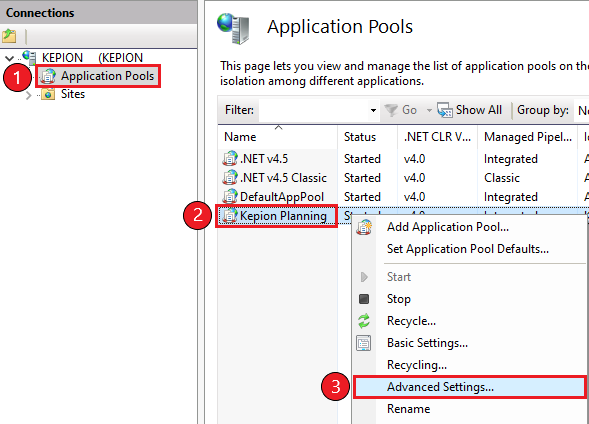Viewport: 589px width, 424px height.
Task: Click Started status of .NET v4.5
Action: pyautogui.click(x=362, y=159)
